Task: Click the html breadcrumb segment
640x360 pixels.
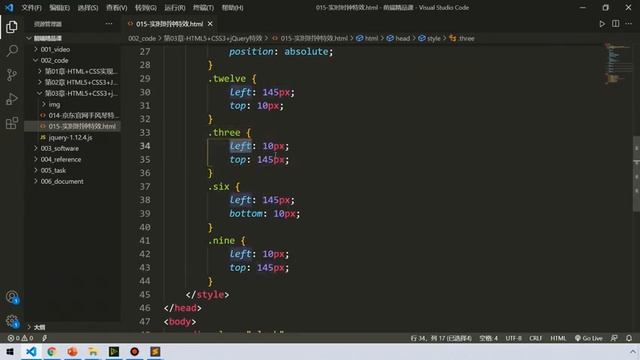Action: tap(367, 38)
